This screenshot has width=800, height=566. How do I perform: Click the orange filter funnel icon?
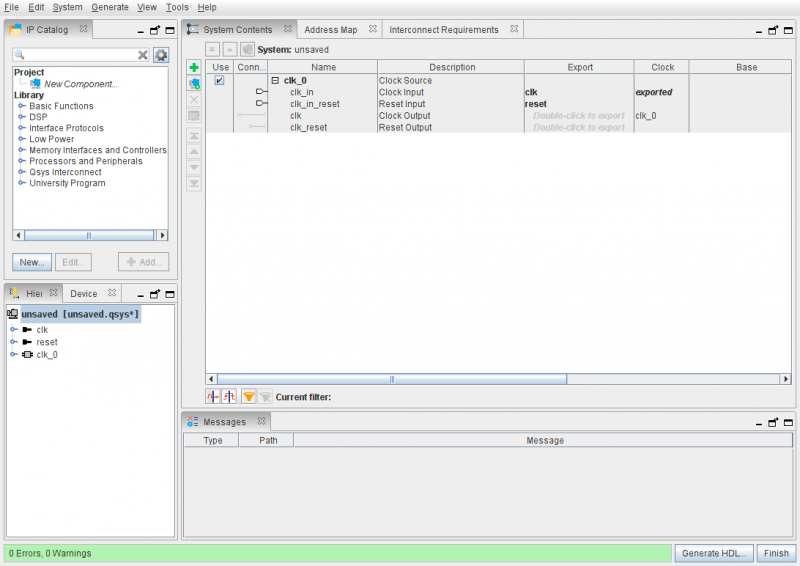(249, 397)
